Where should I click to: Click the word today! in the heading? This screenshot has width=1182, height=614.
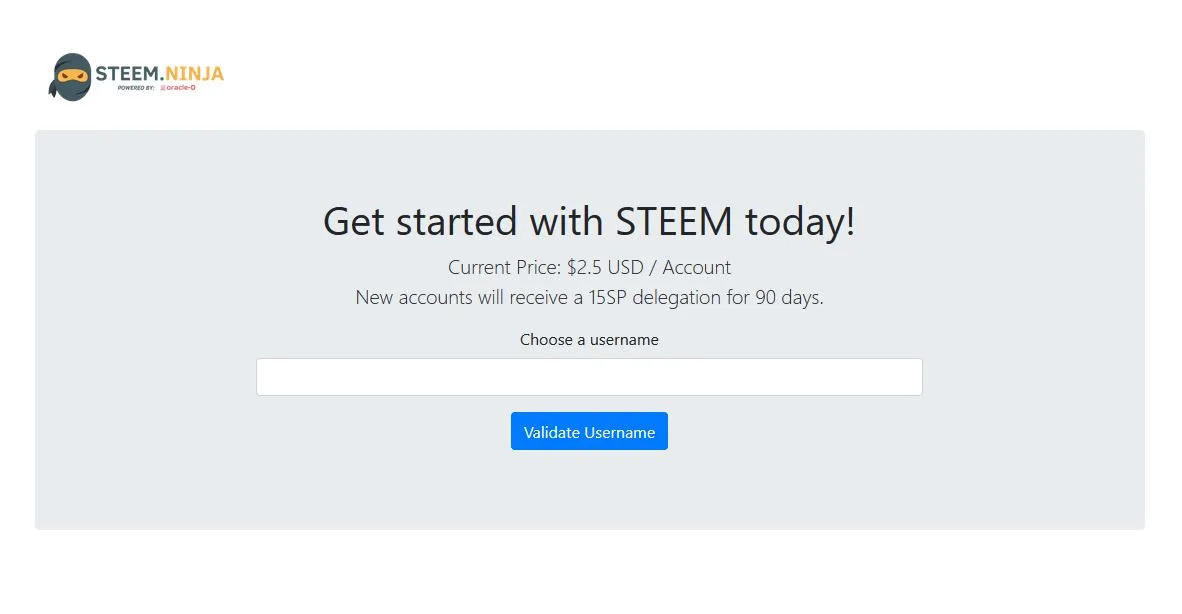[x=800, y=221]
